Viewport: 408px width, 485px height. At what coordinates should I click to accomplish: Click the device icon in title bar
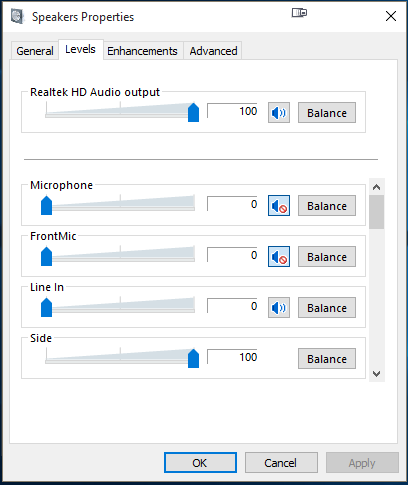pyautogui.click(x=299, y=13)
